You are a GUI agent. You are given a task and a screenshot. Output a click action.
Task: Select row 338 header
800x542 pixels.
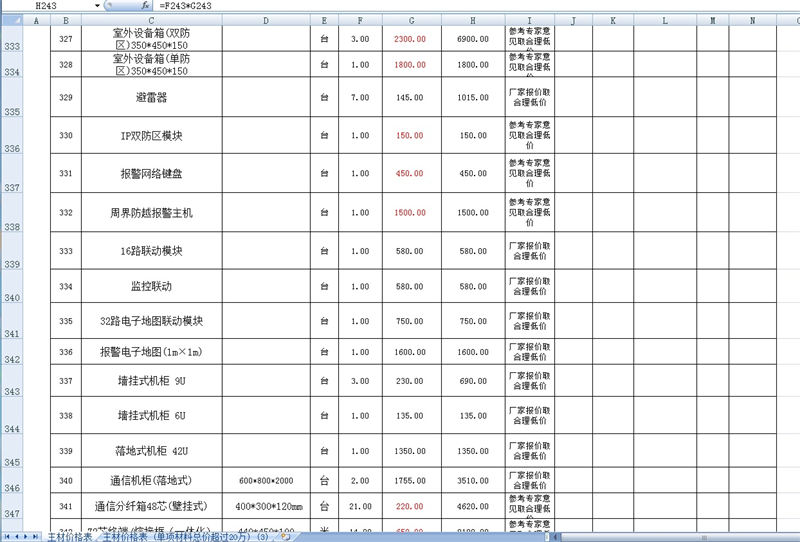[12, 212]
